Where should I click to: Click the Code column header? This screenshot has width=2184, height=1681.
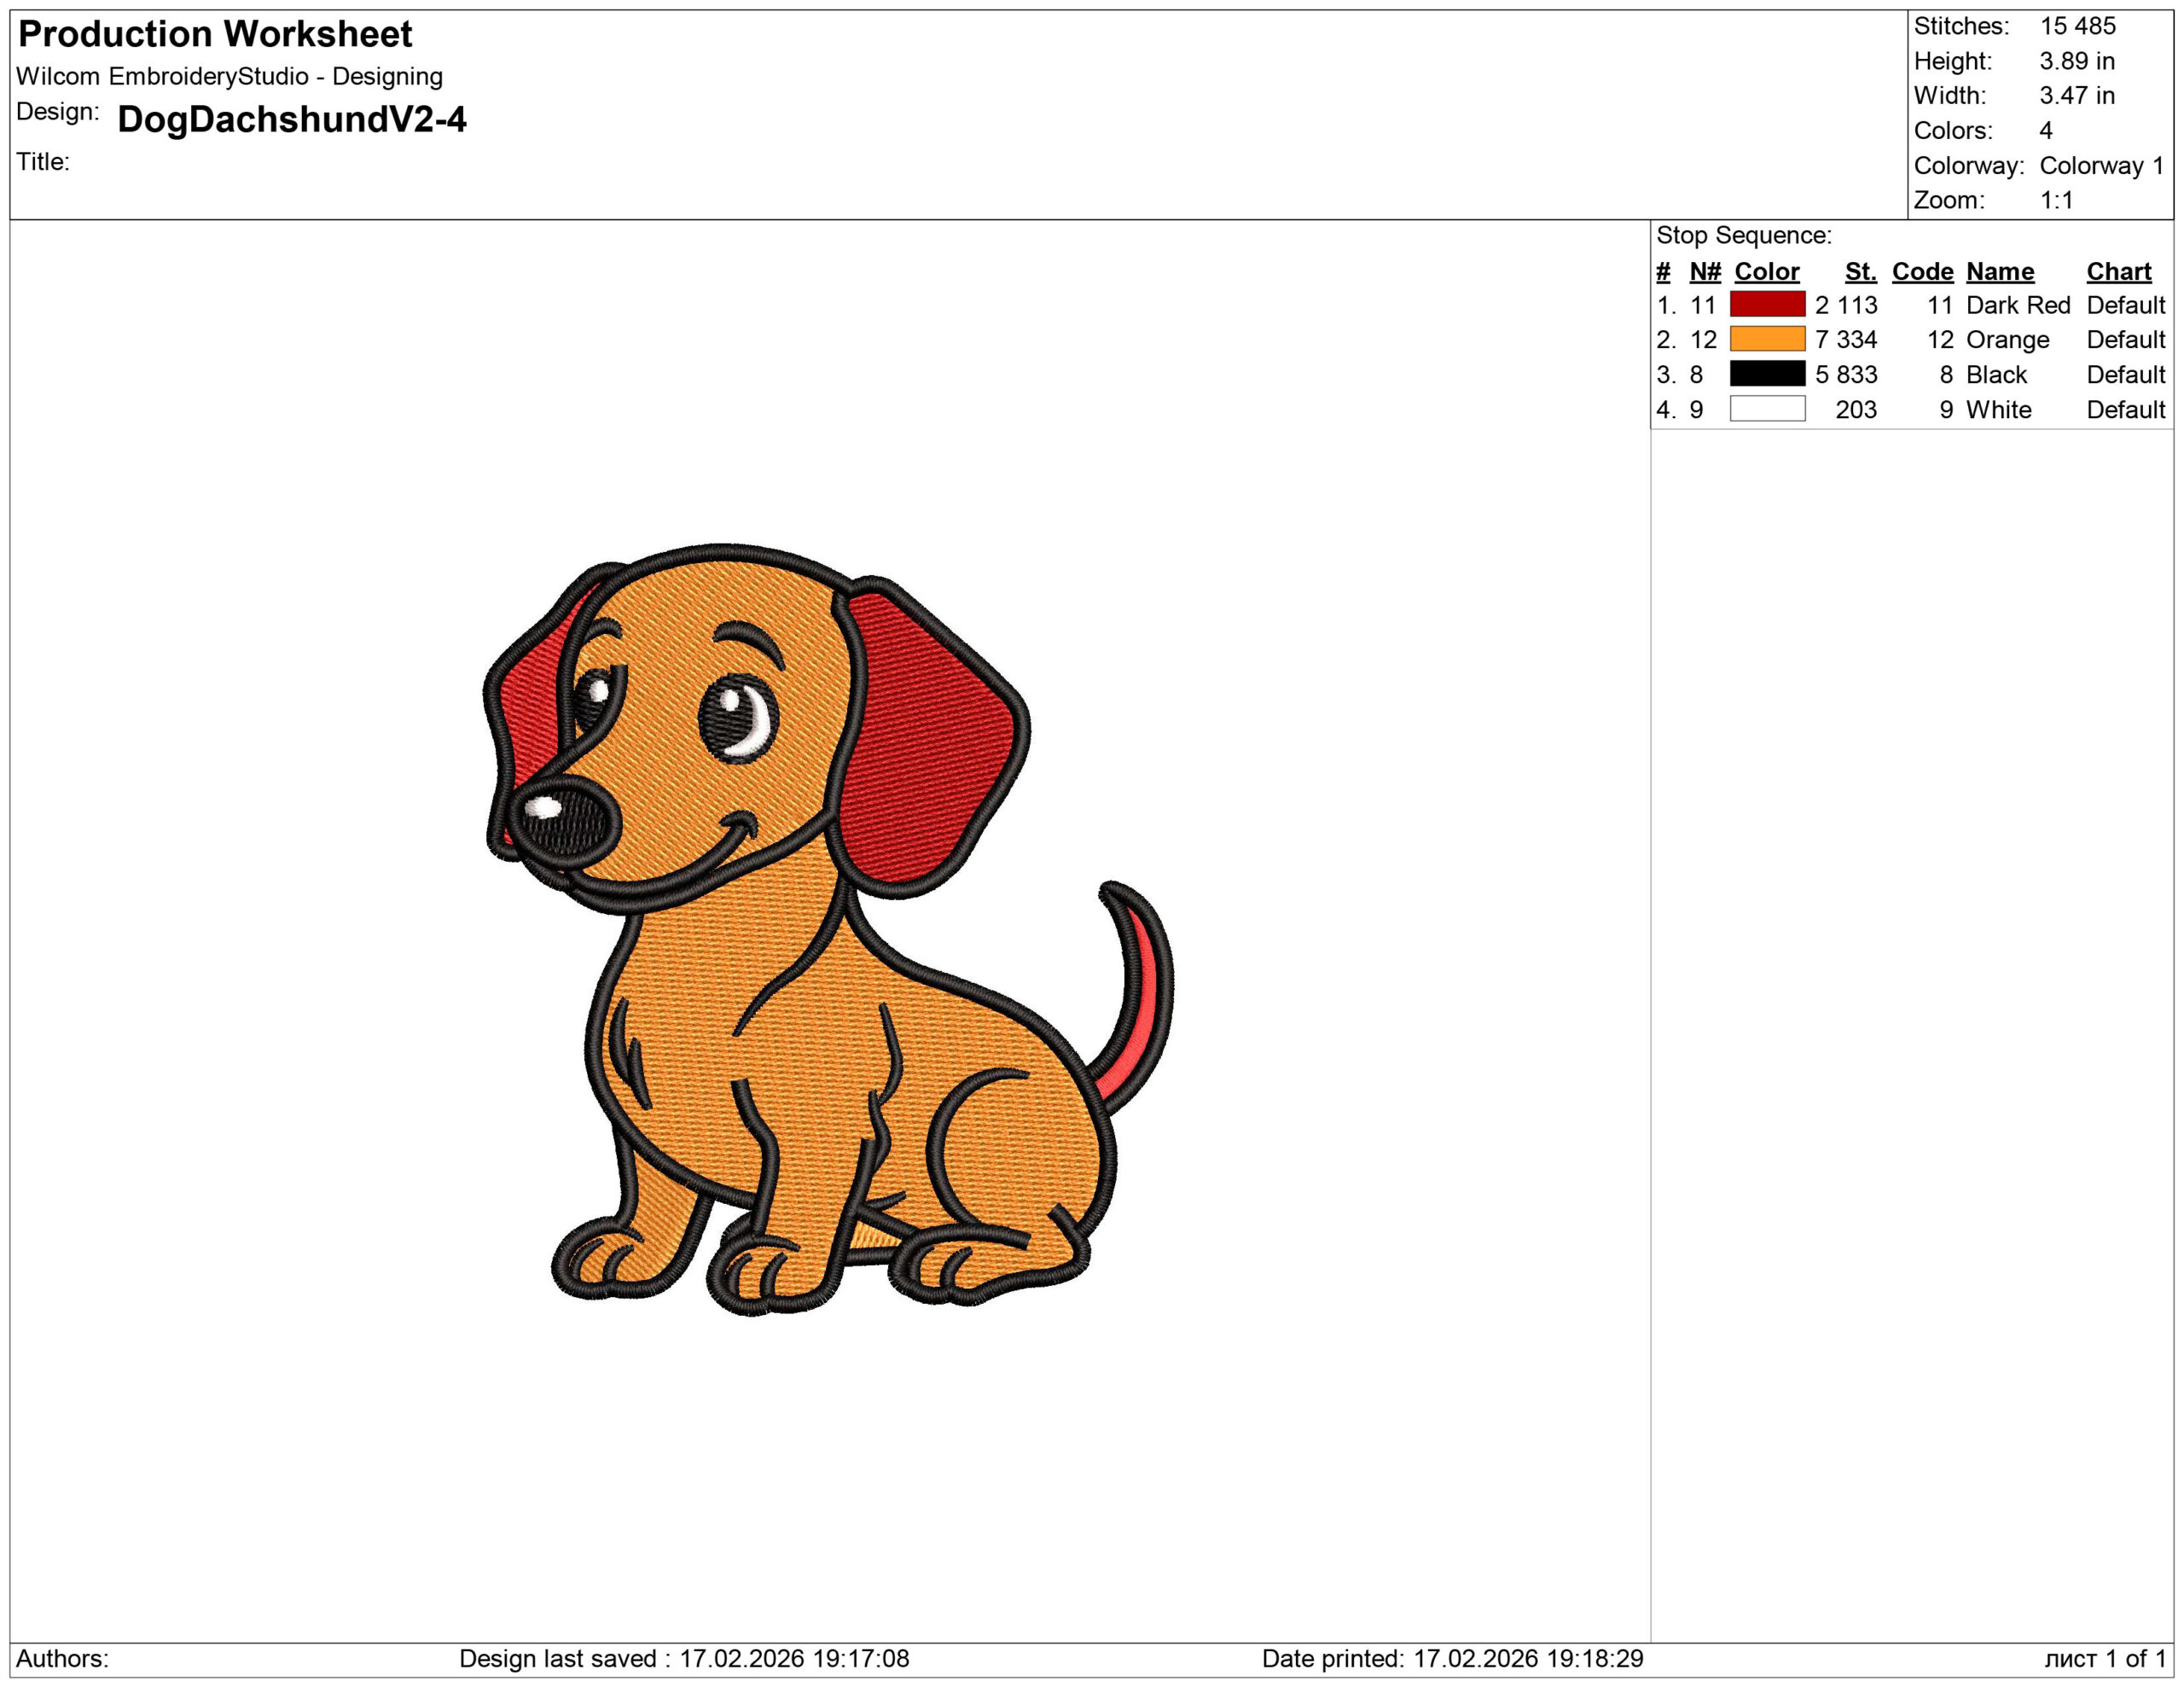(1923, 271)
